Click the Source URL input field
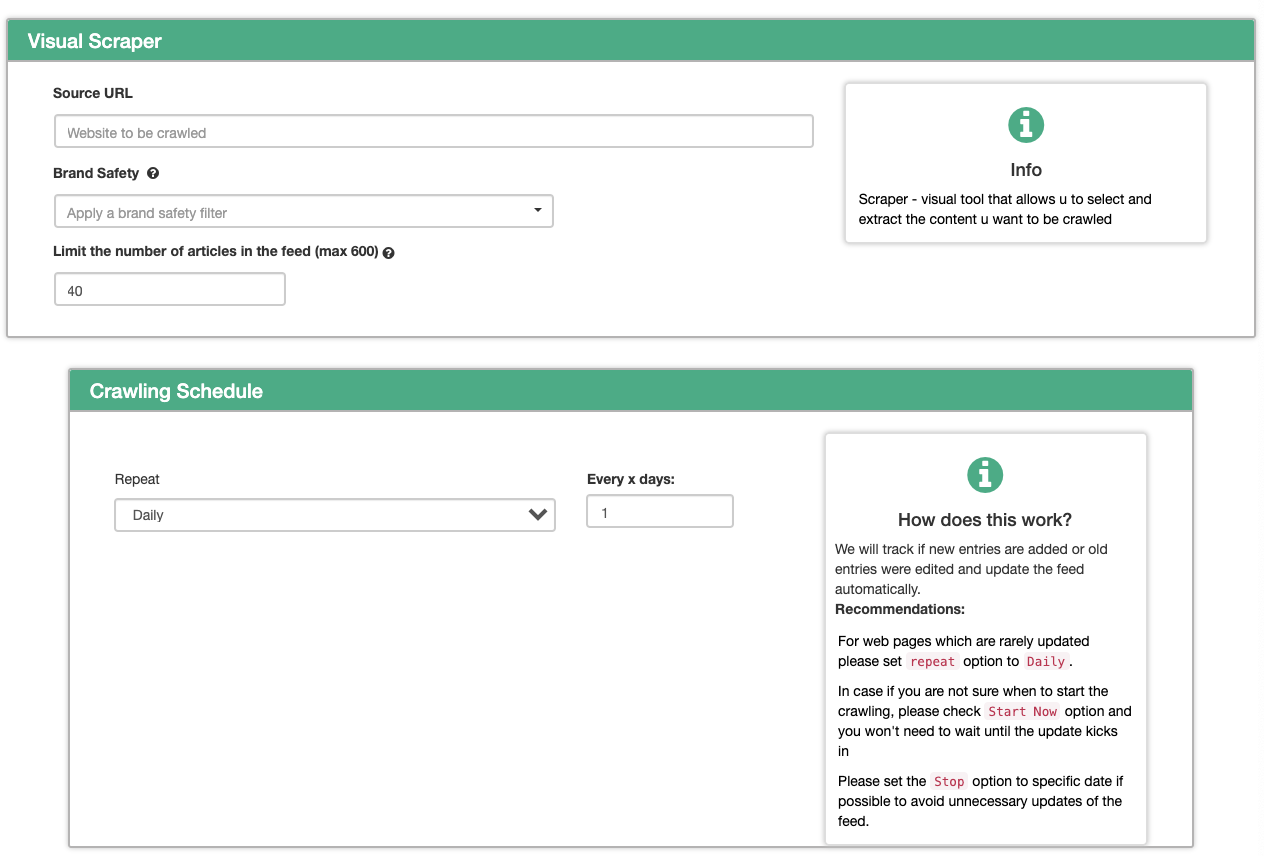Viewport: 1264px width, 856px height. (x=433, y=132)
